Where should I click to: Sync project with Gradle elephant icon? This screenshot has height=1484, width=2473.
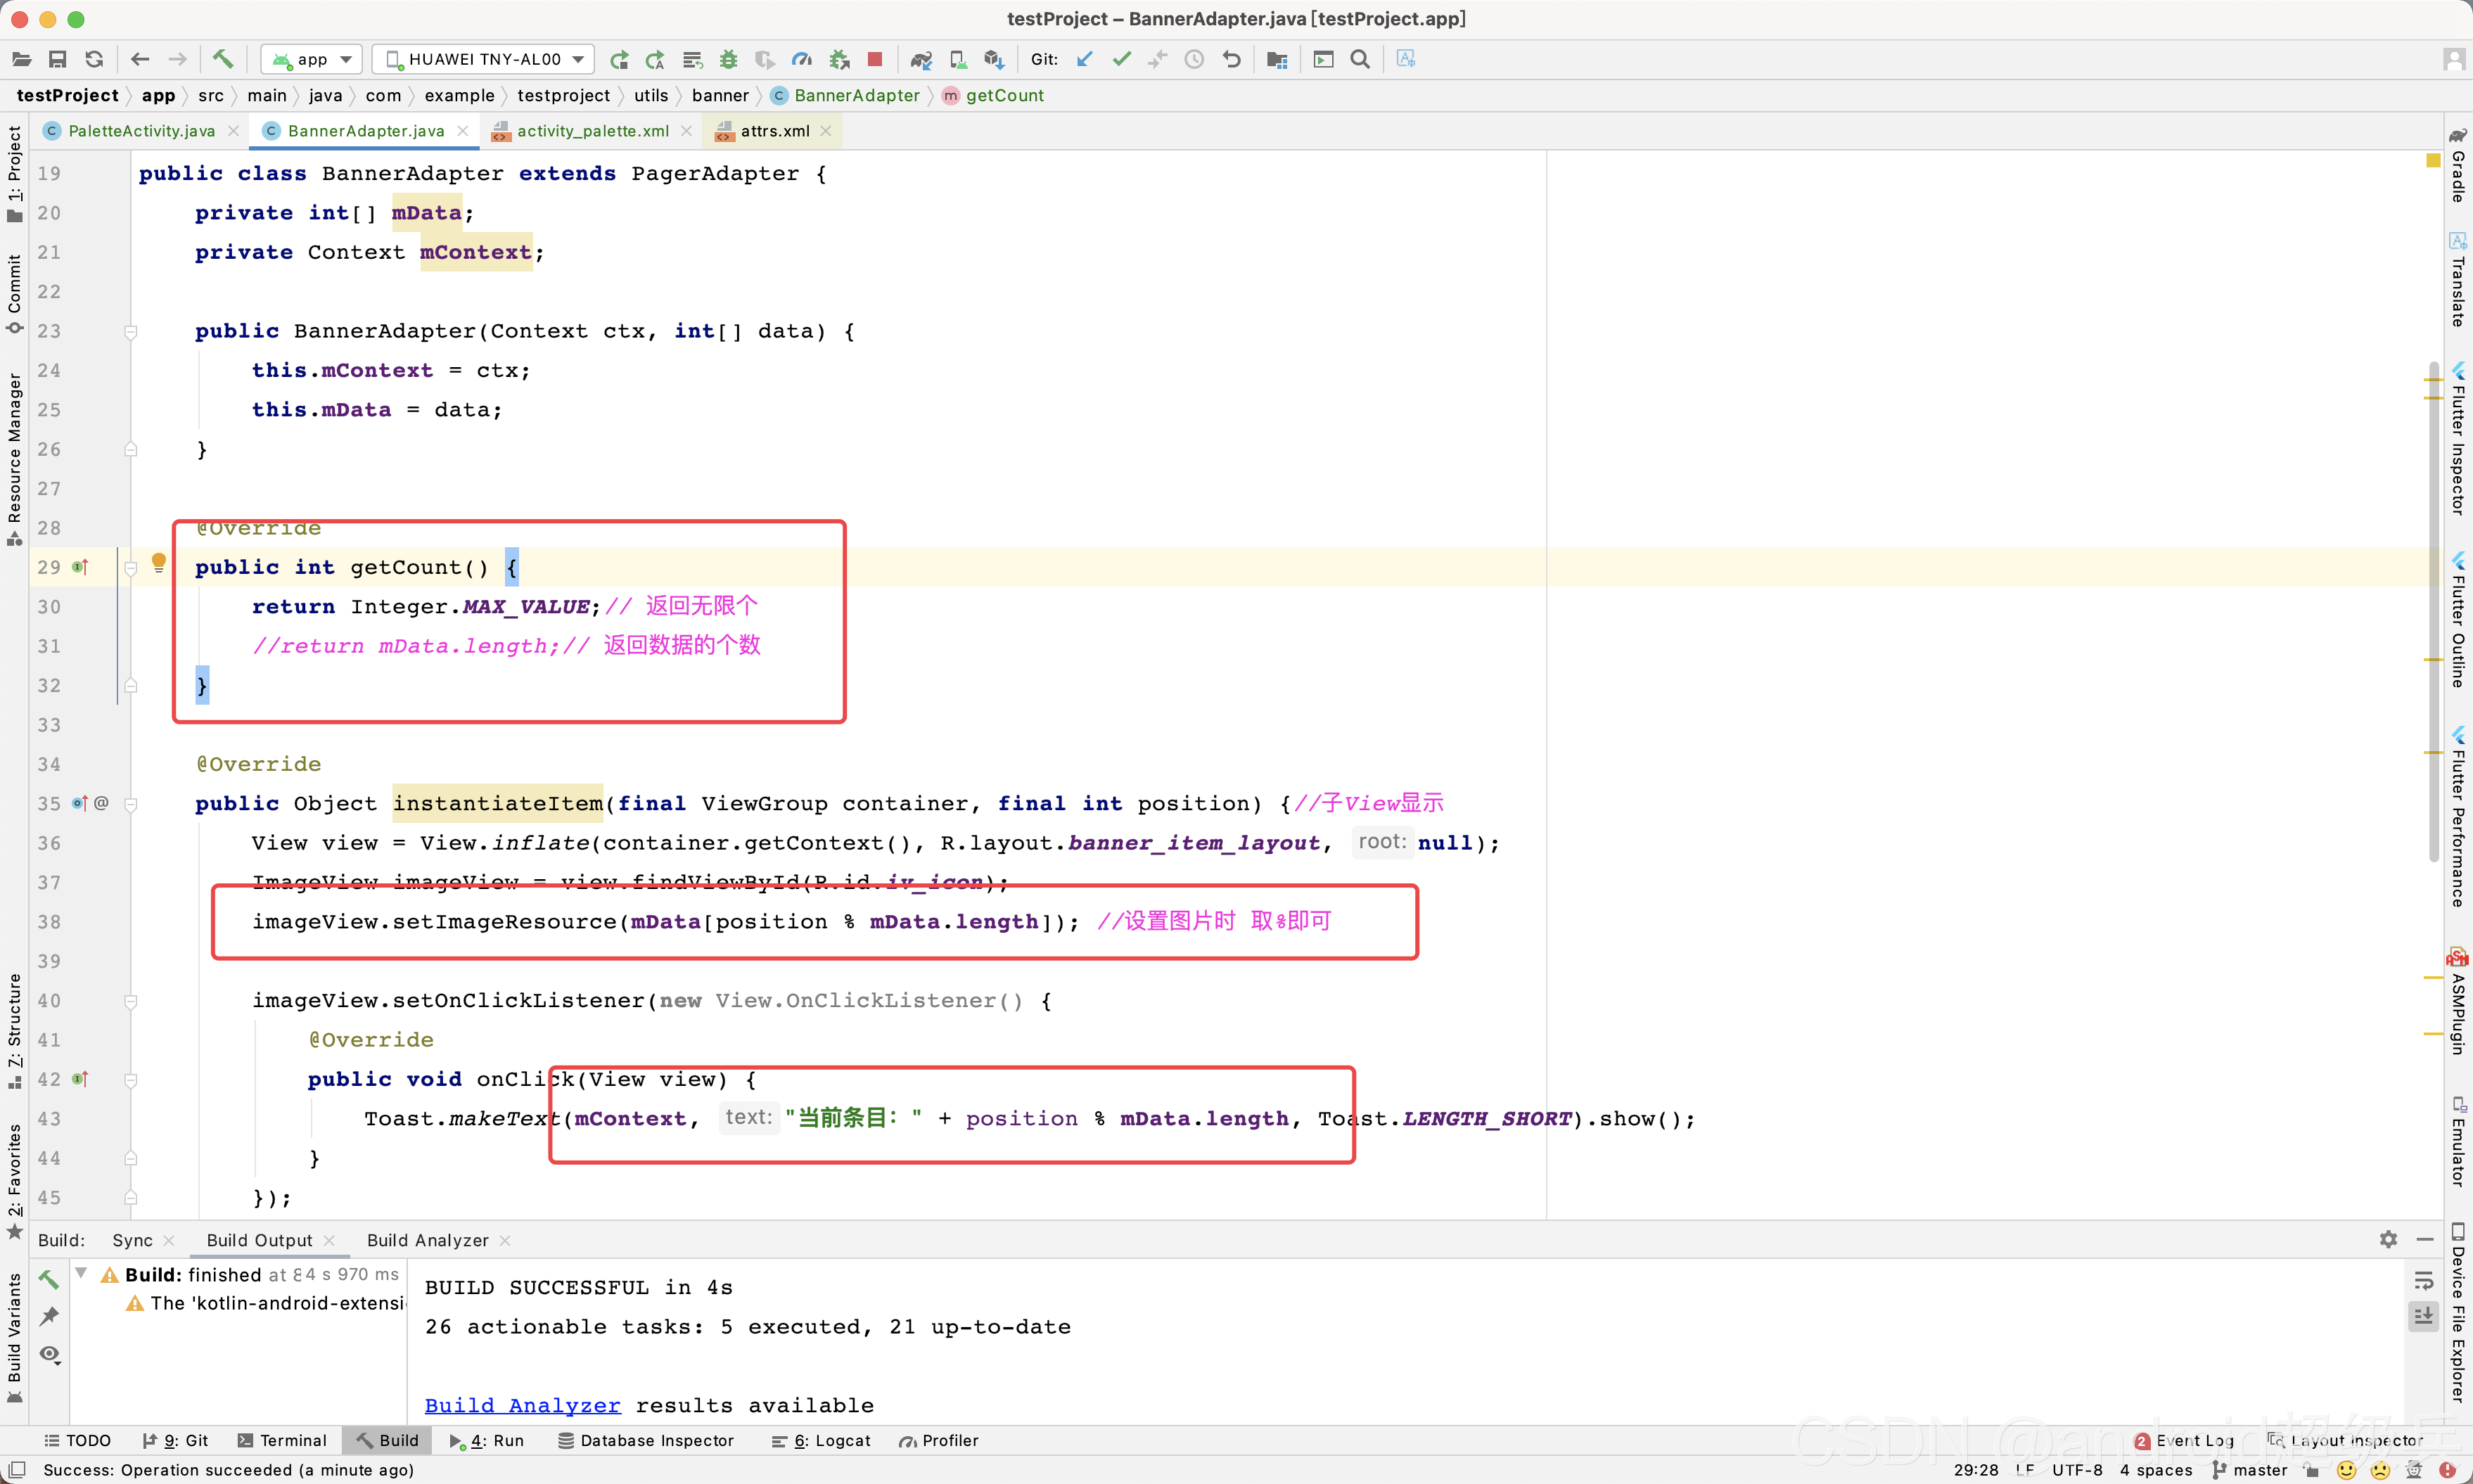pyautogui.click(x=921, y=59)
